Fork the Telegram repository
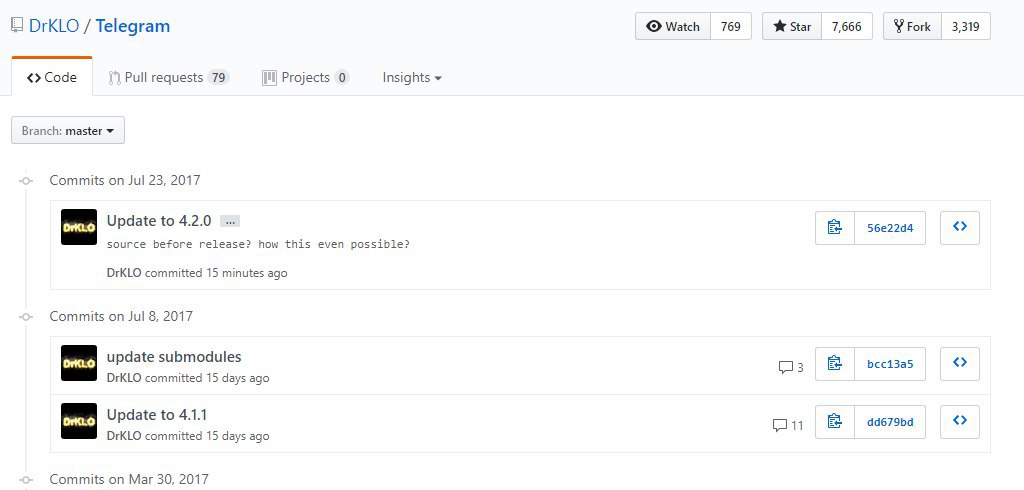 pos(912,26)
